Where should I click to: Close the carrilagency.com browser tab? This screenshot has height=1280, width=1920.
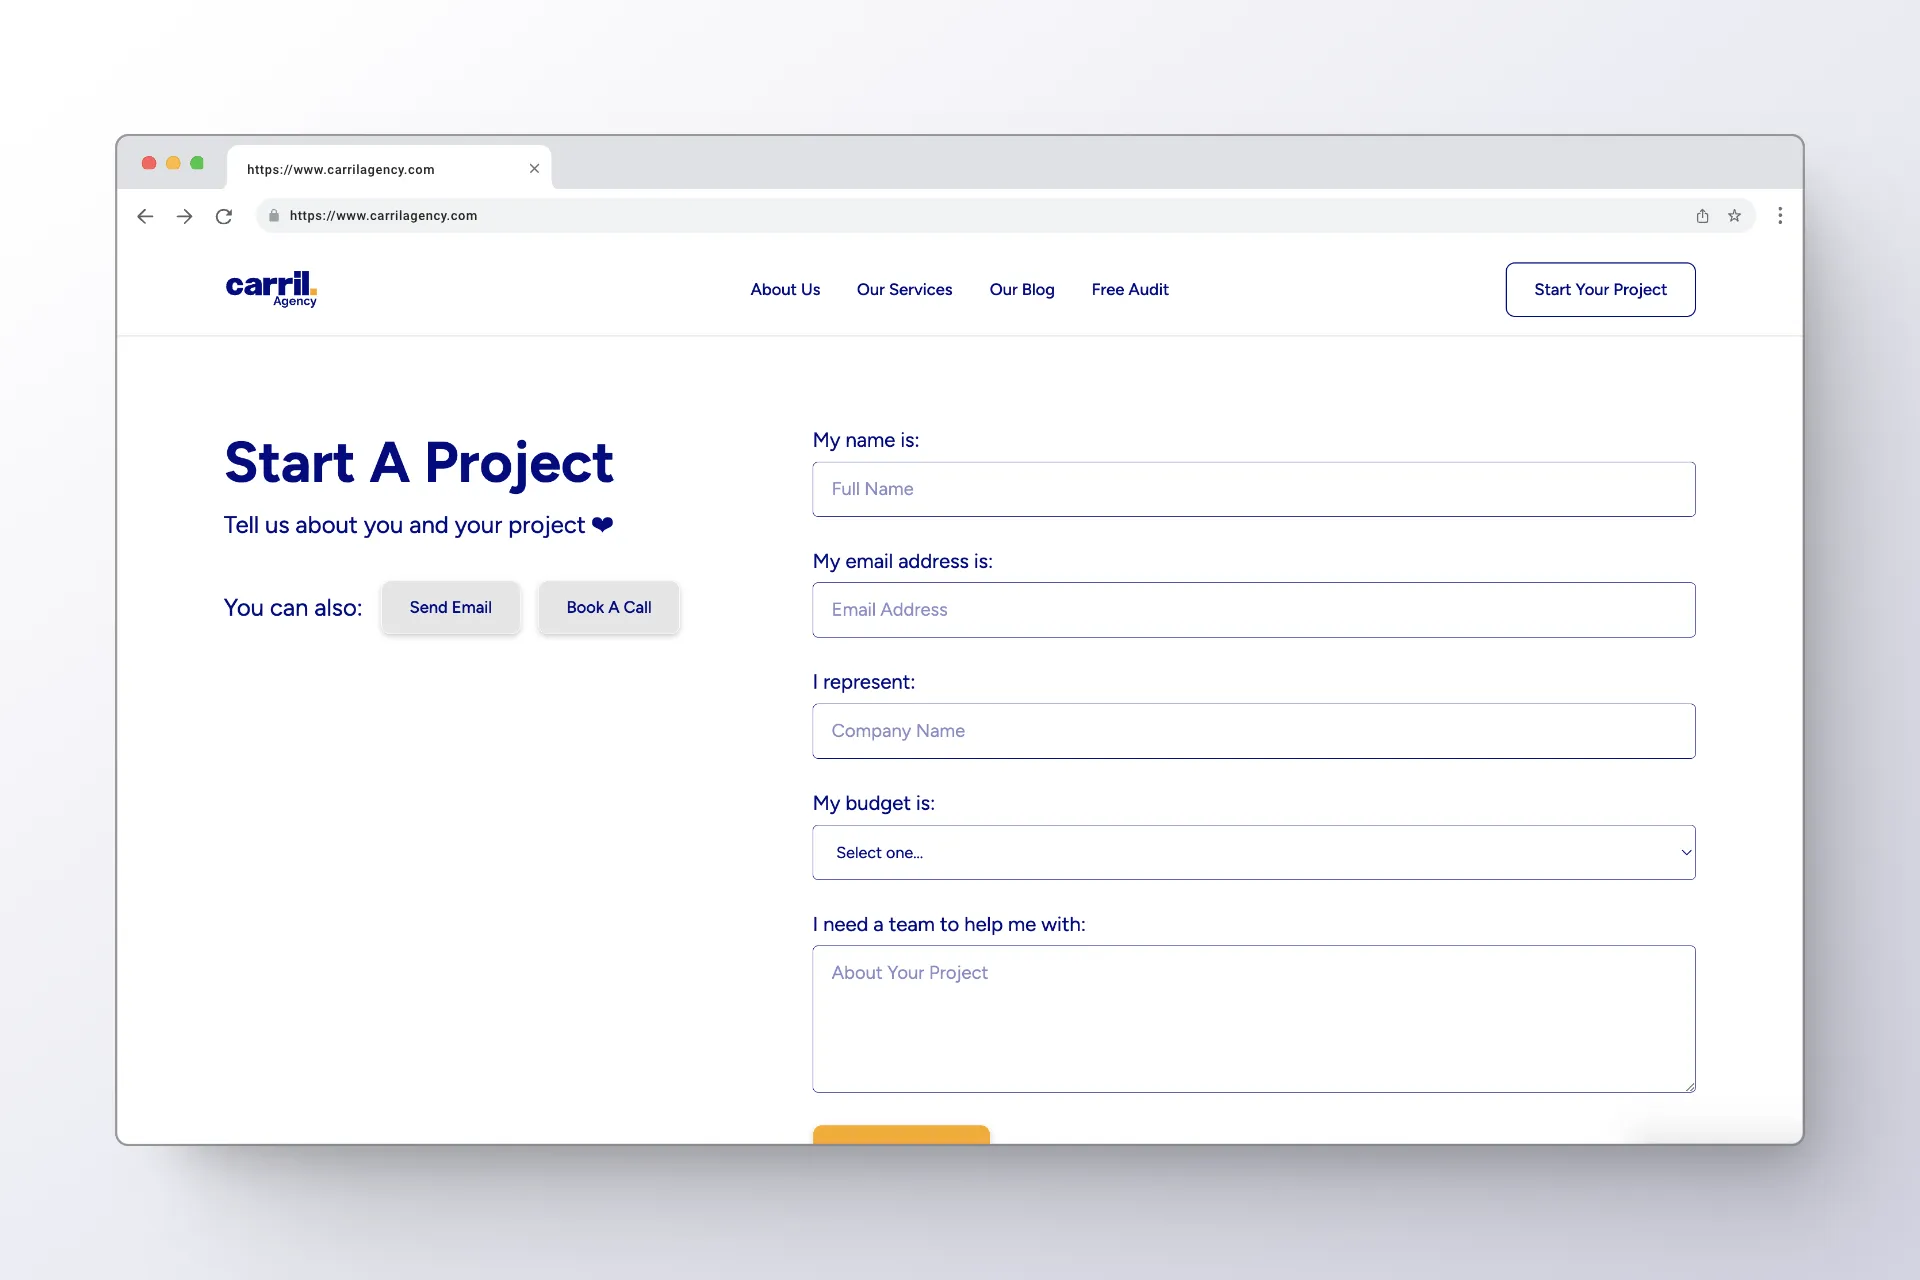pyautogui.click(x=534, y=169)
